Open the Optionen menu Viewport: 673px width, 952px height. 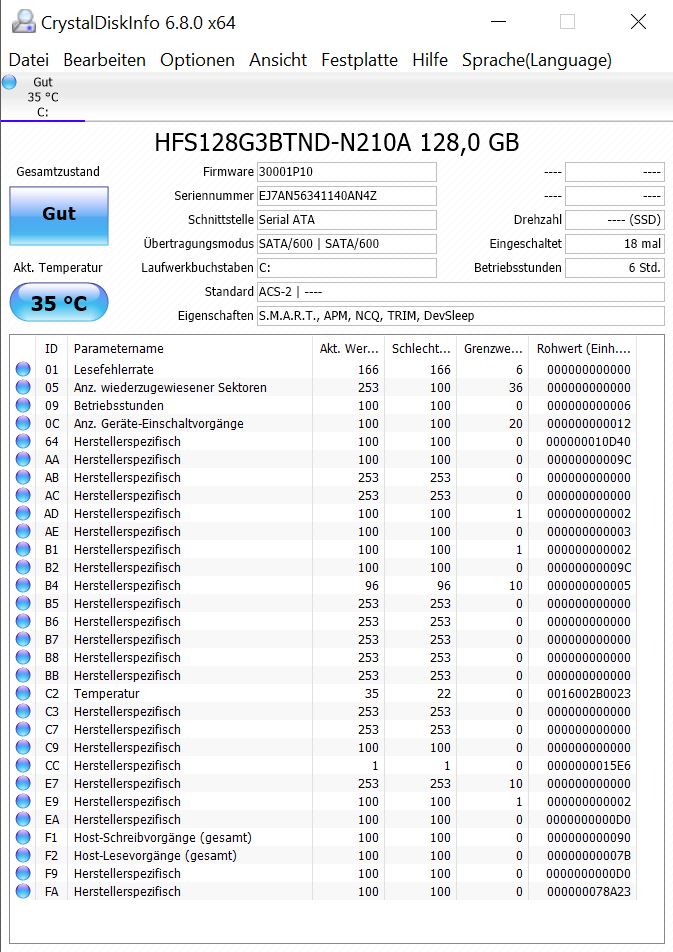(x=197, y=60)
